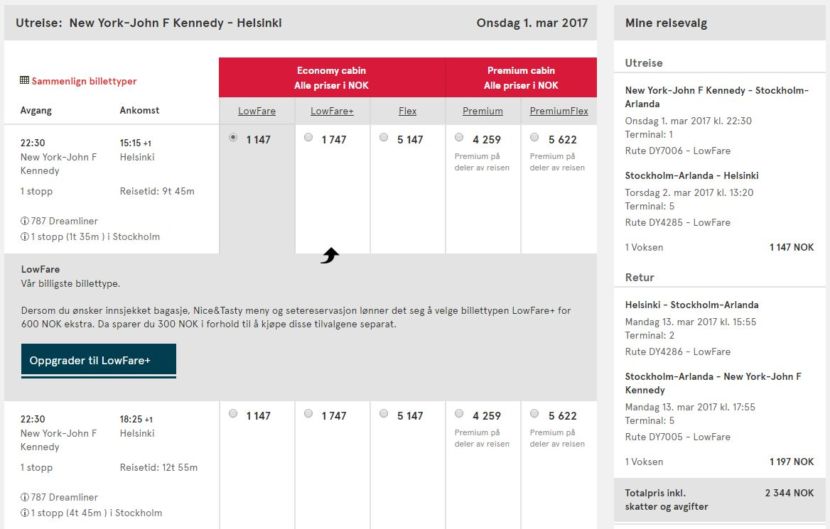Select PremiumFlex 5 622 on 15:15 arrival flight

click(x=535, y=138)
